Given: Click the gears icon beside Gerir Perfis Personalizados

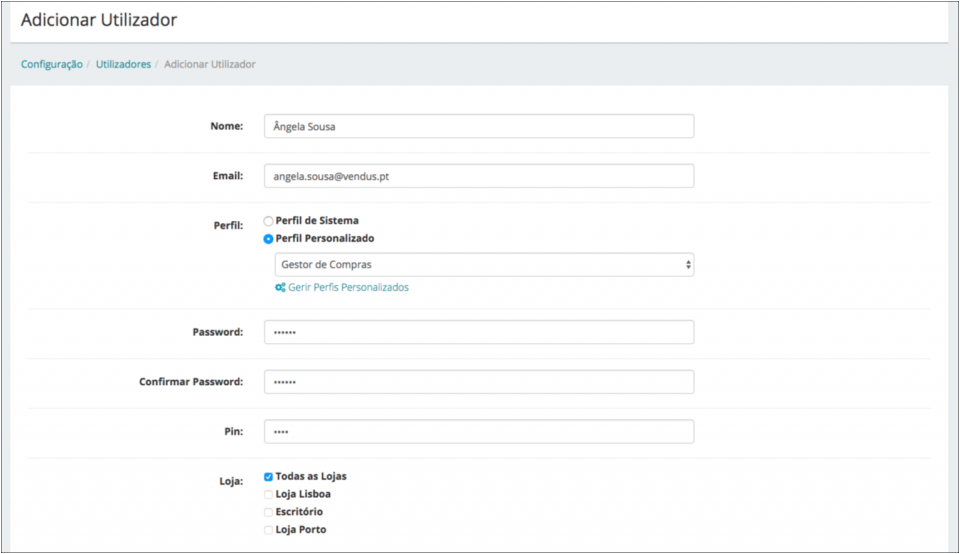Looking at the screenshot, I should [280, 288].
